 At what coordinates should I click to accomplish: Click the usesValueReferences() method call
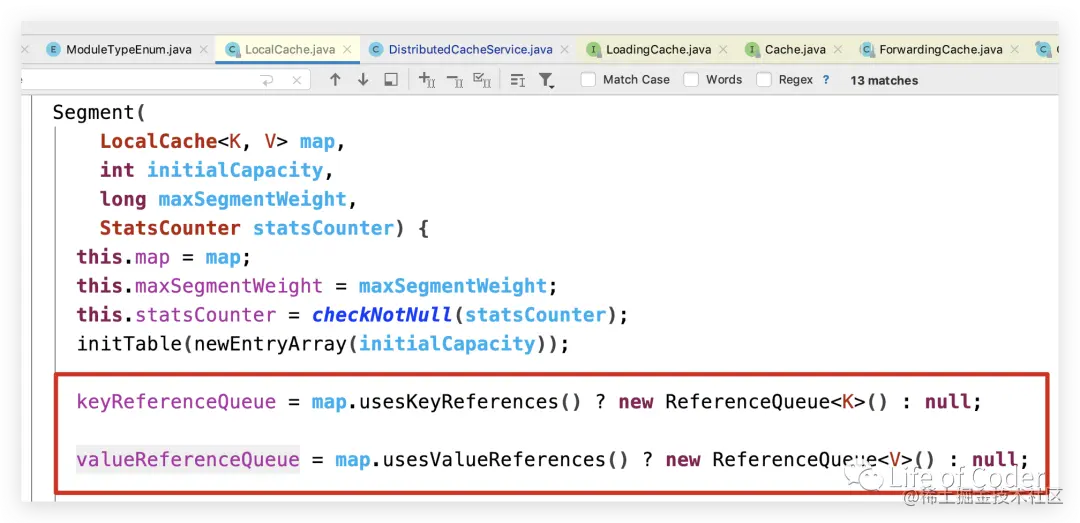click(506, 459)
